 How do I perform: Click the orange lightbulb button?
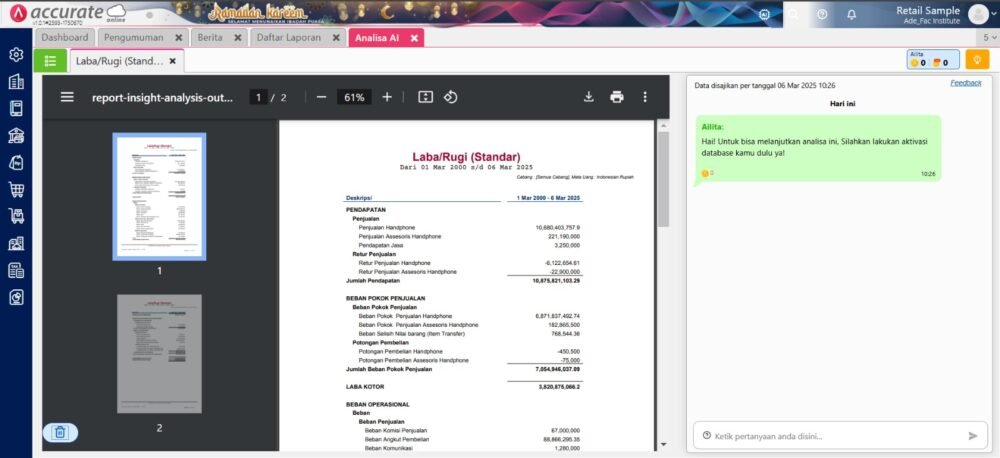tap(977, 61)
